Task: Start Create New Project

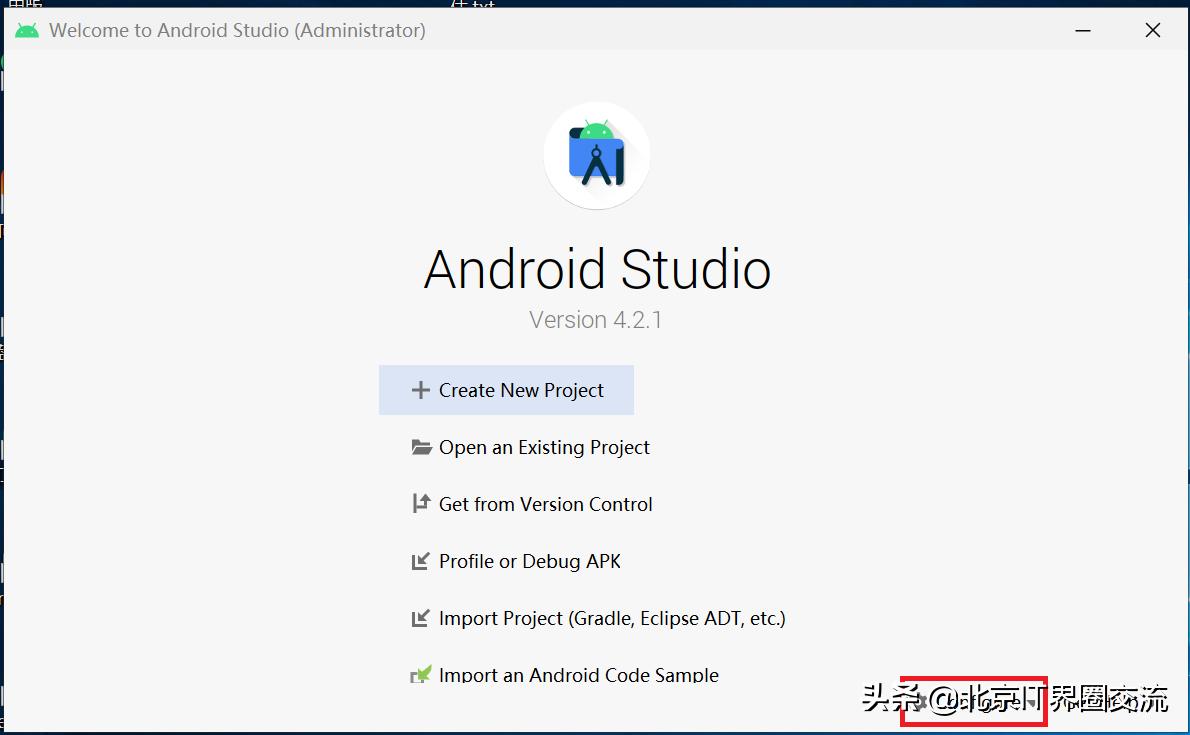Action: tap(506, 390)
